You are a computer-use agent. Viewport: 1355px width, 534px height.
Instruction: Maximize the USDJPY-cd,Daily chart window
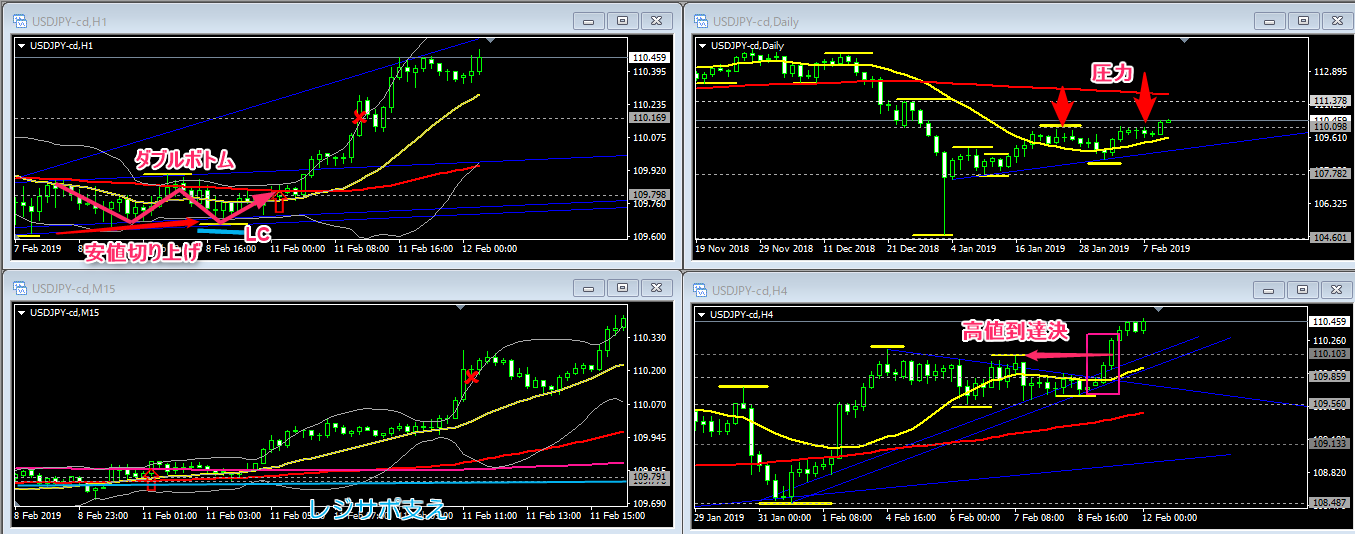(x=1304, y=20)
